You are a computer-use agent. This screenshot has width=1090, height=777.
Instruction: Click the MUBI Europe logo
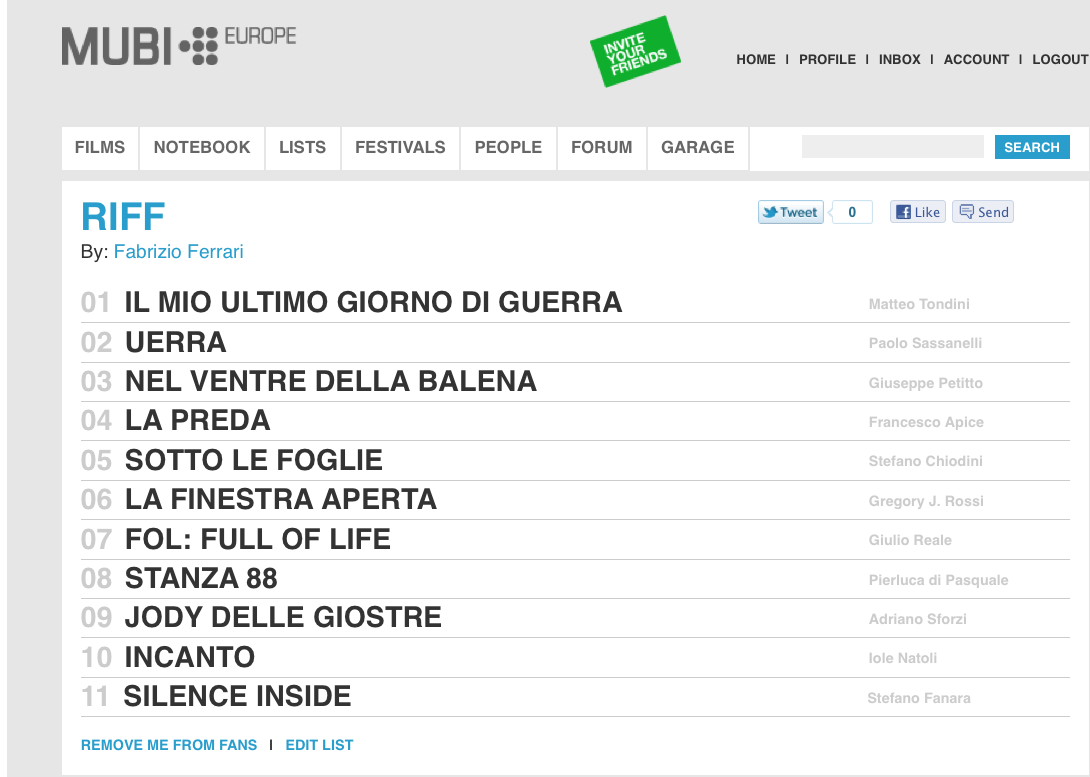click(x=179, y=46)
